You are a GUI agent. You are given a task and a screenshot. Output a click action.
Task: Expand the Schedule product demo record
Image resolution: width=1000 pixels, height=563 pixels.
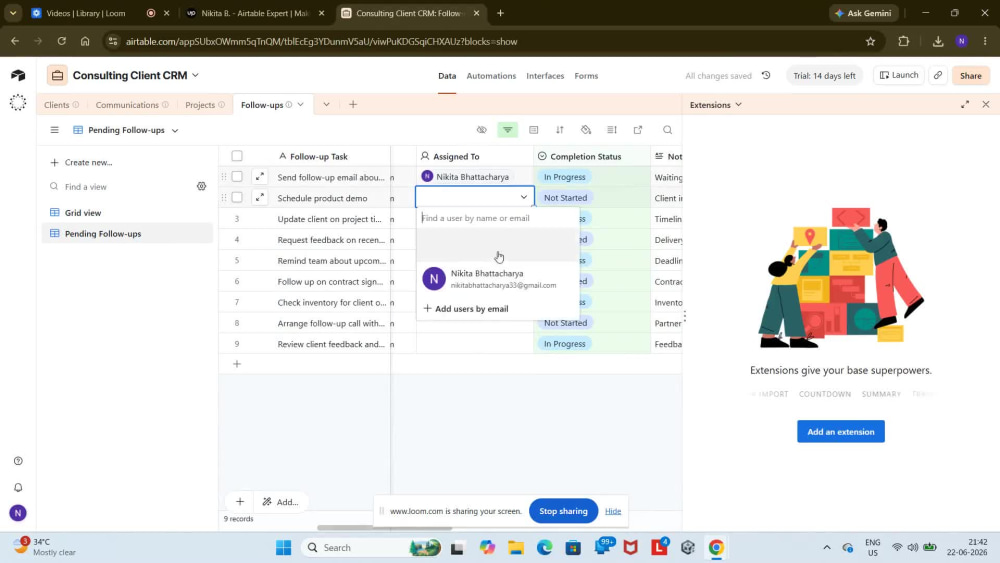pos(260,198)
